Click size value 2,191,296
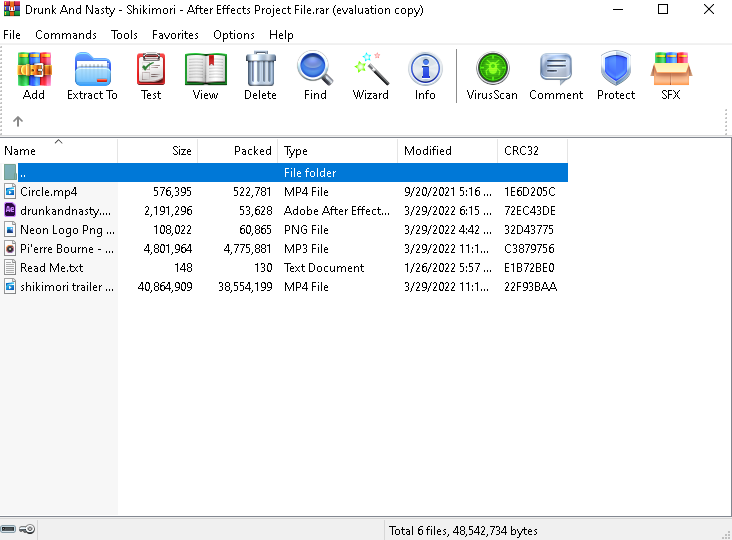The height and width of the screenshot is (540, 732). click(x=168, y=211)
